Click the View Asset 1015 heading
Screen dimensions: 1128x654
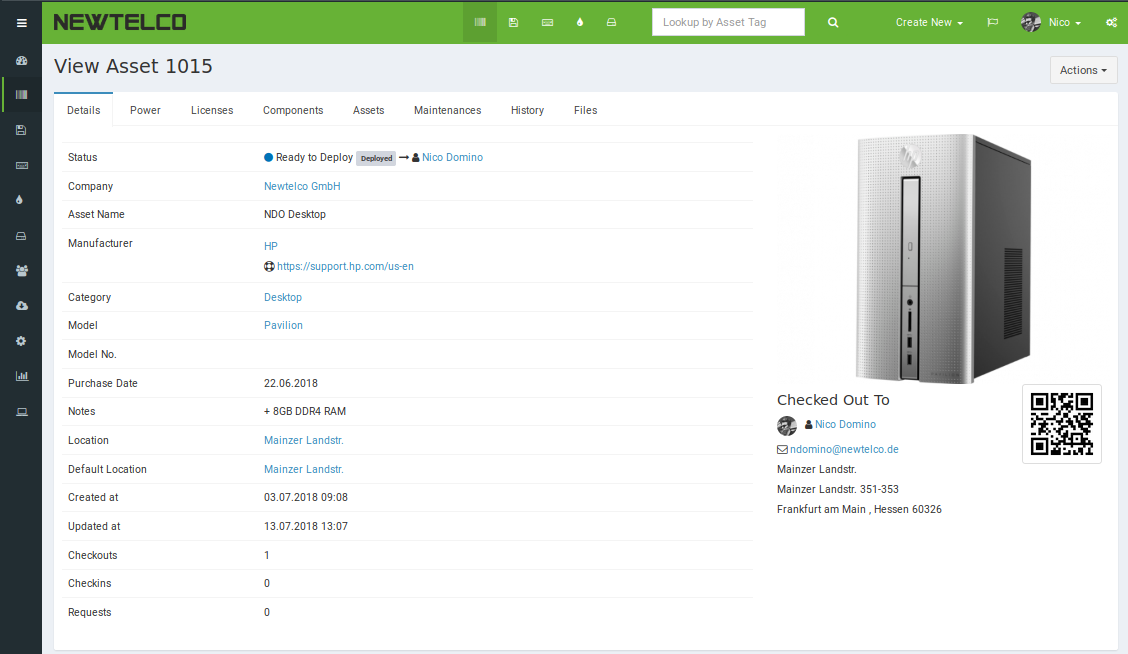coord(133,66)
